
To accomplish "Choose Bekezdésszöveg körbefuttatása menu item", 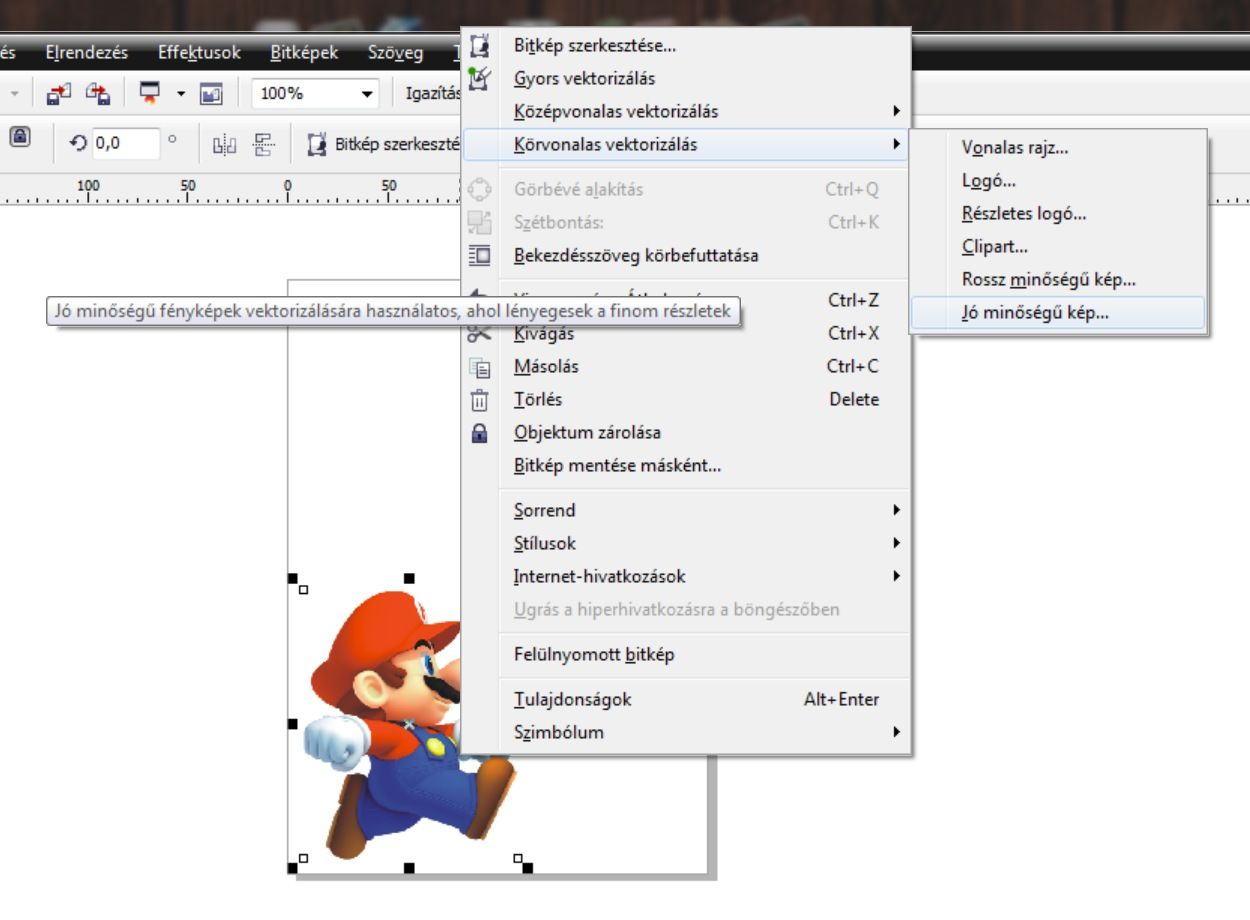I will (685, 255).
